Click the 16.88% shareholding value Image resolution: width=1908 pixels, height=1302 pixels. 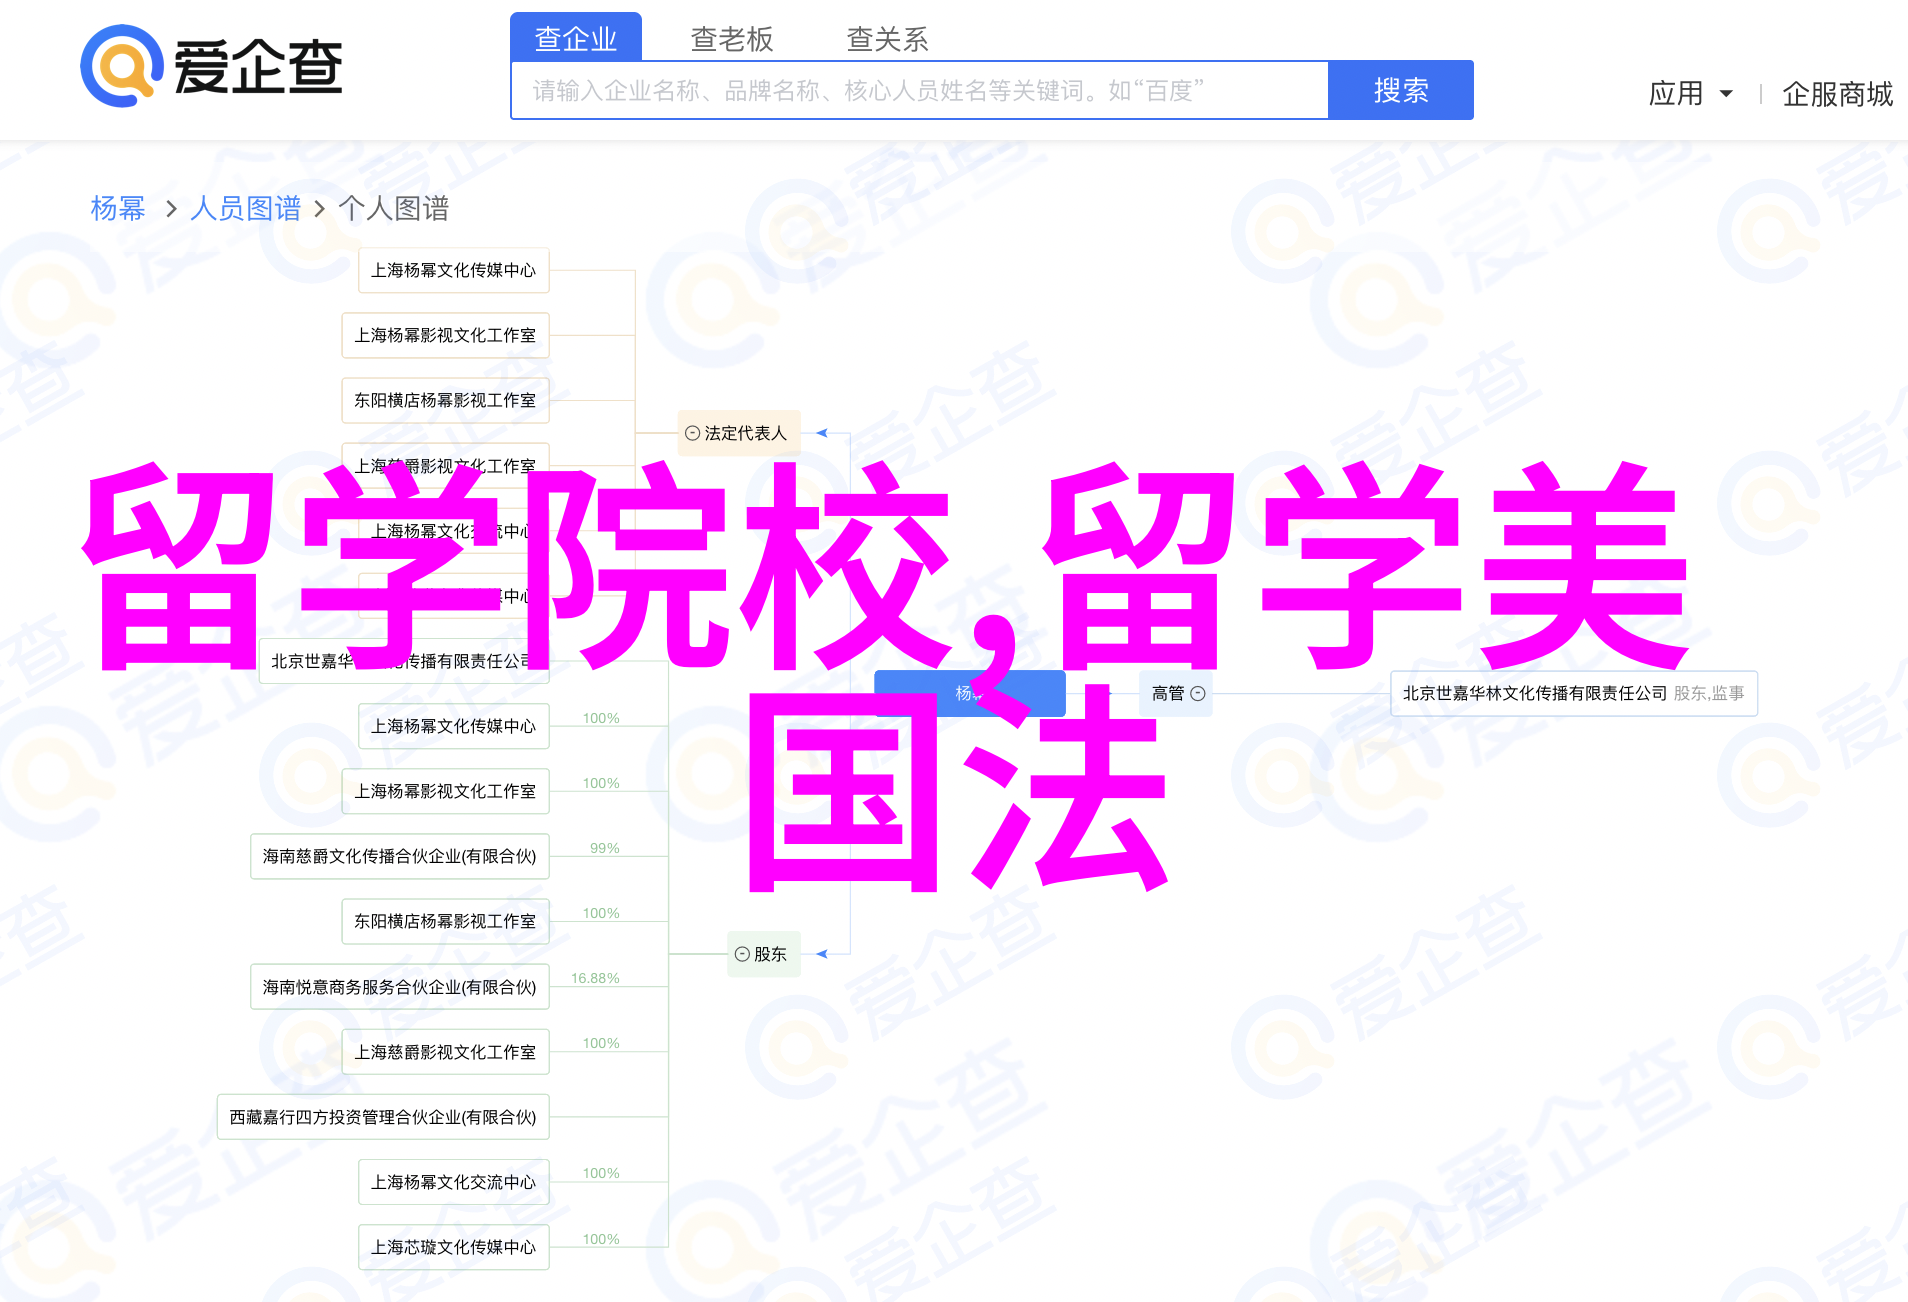click(x=595, y=978)
